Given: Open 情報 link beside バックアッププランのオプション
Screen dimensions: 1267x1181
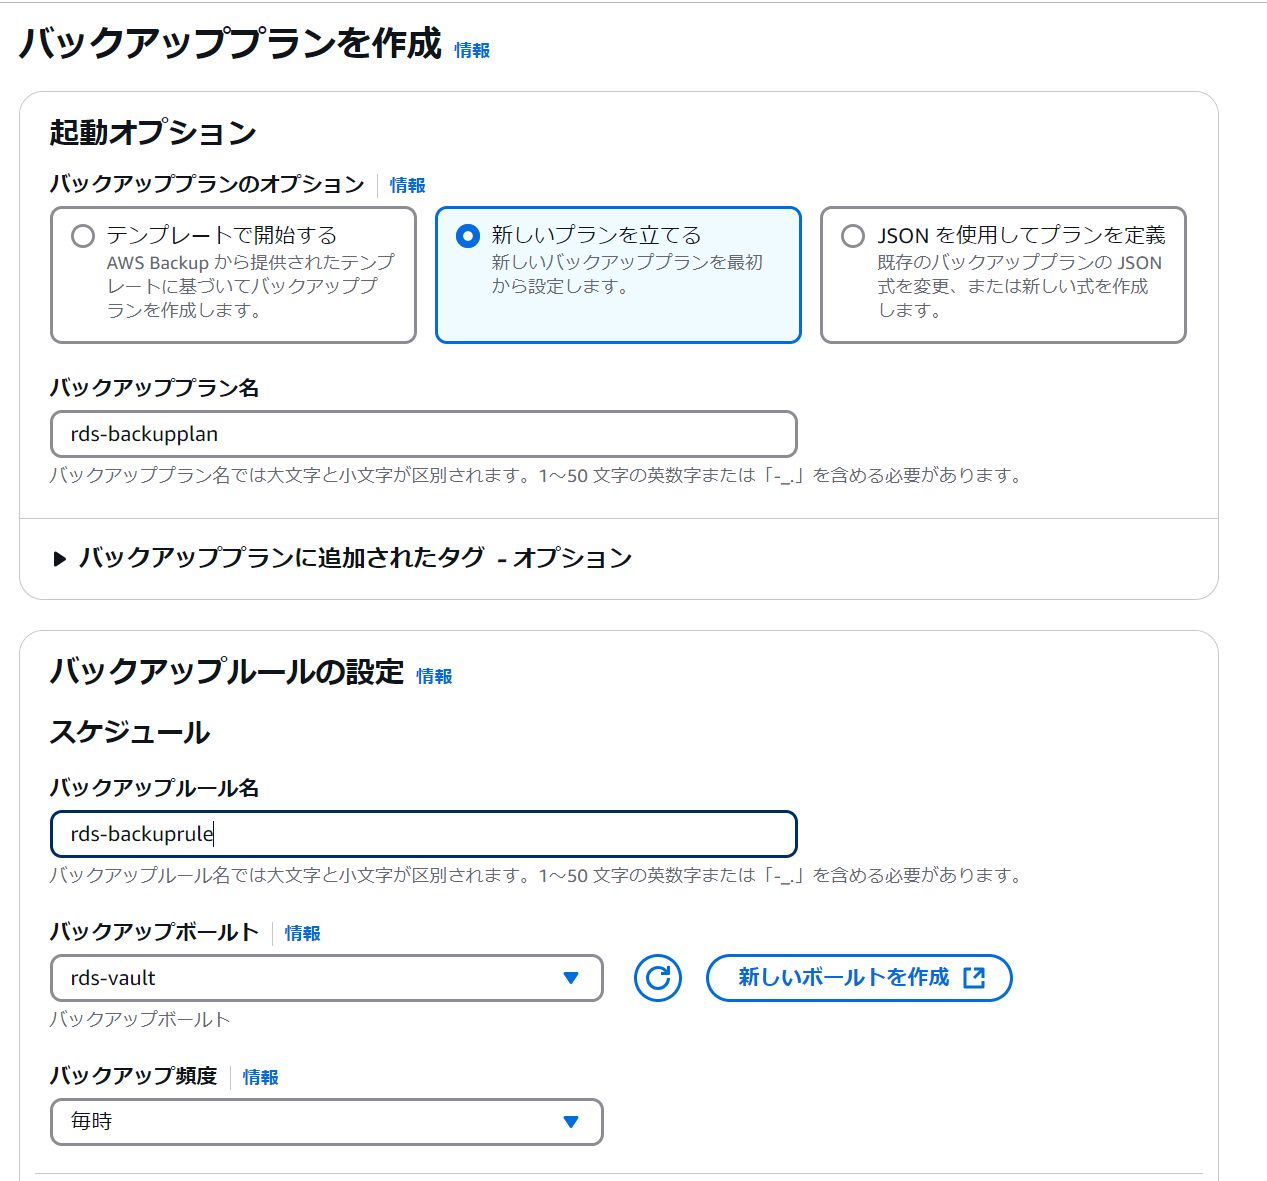Looking at the screenshot, I should coord(407,185).
